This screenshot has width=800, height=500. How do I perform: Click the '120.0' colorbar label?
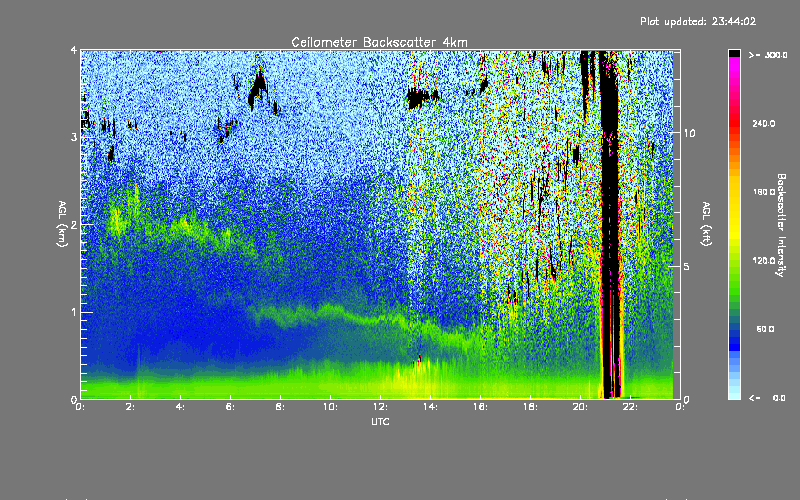pyautogui.click(x=764, y=261)
